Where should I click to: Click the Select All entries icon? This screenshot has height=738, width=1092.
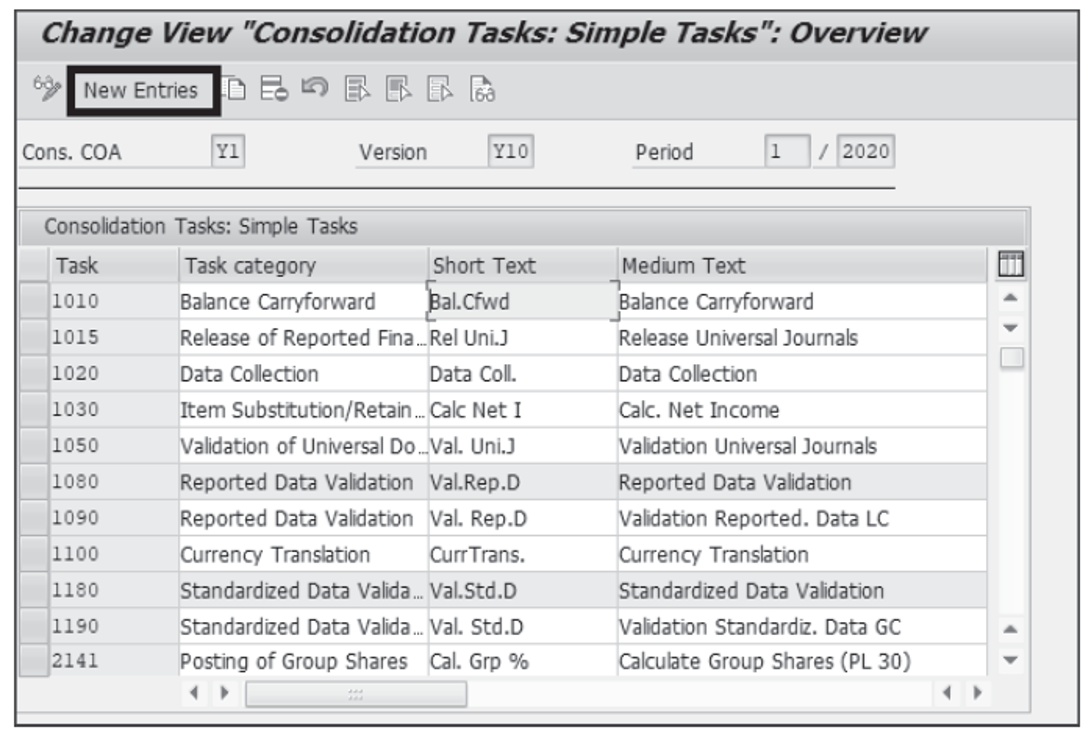pos(355,88)
